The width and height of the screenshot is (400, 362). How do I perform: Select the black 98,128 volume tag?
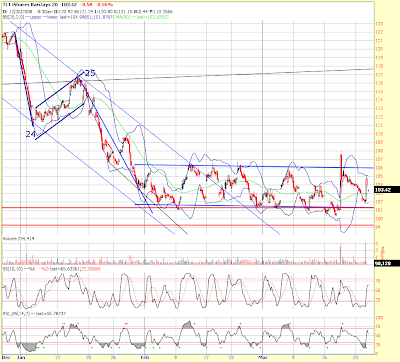(387, 263)
